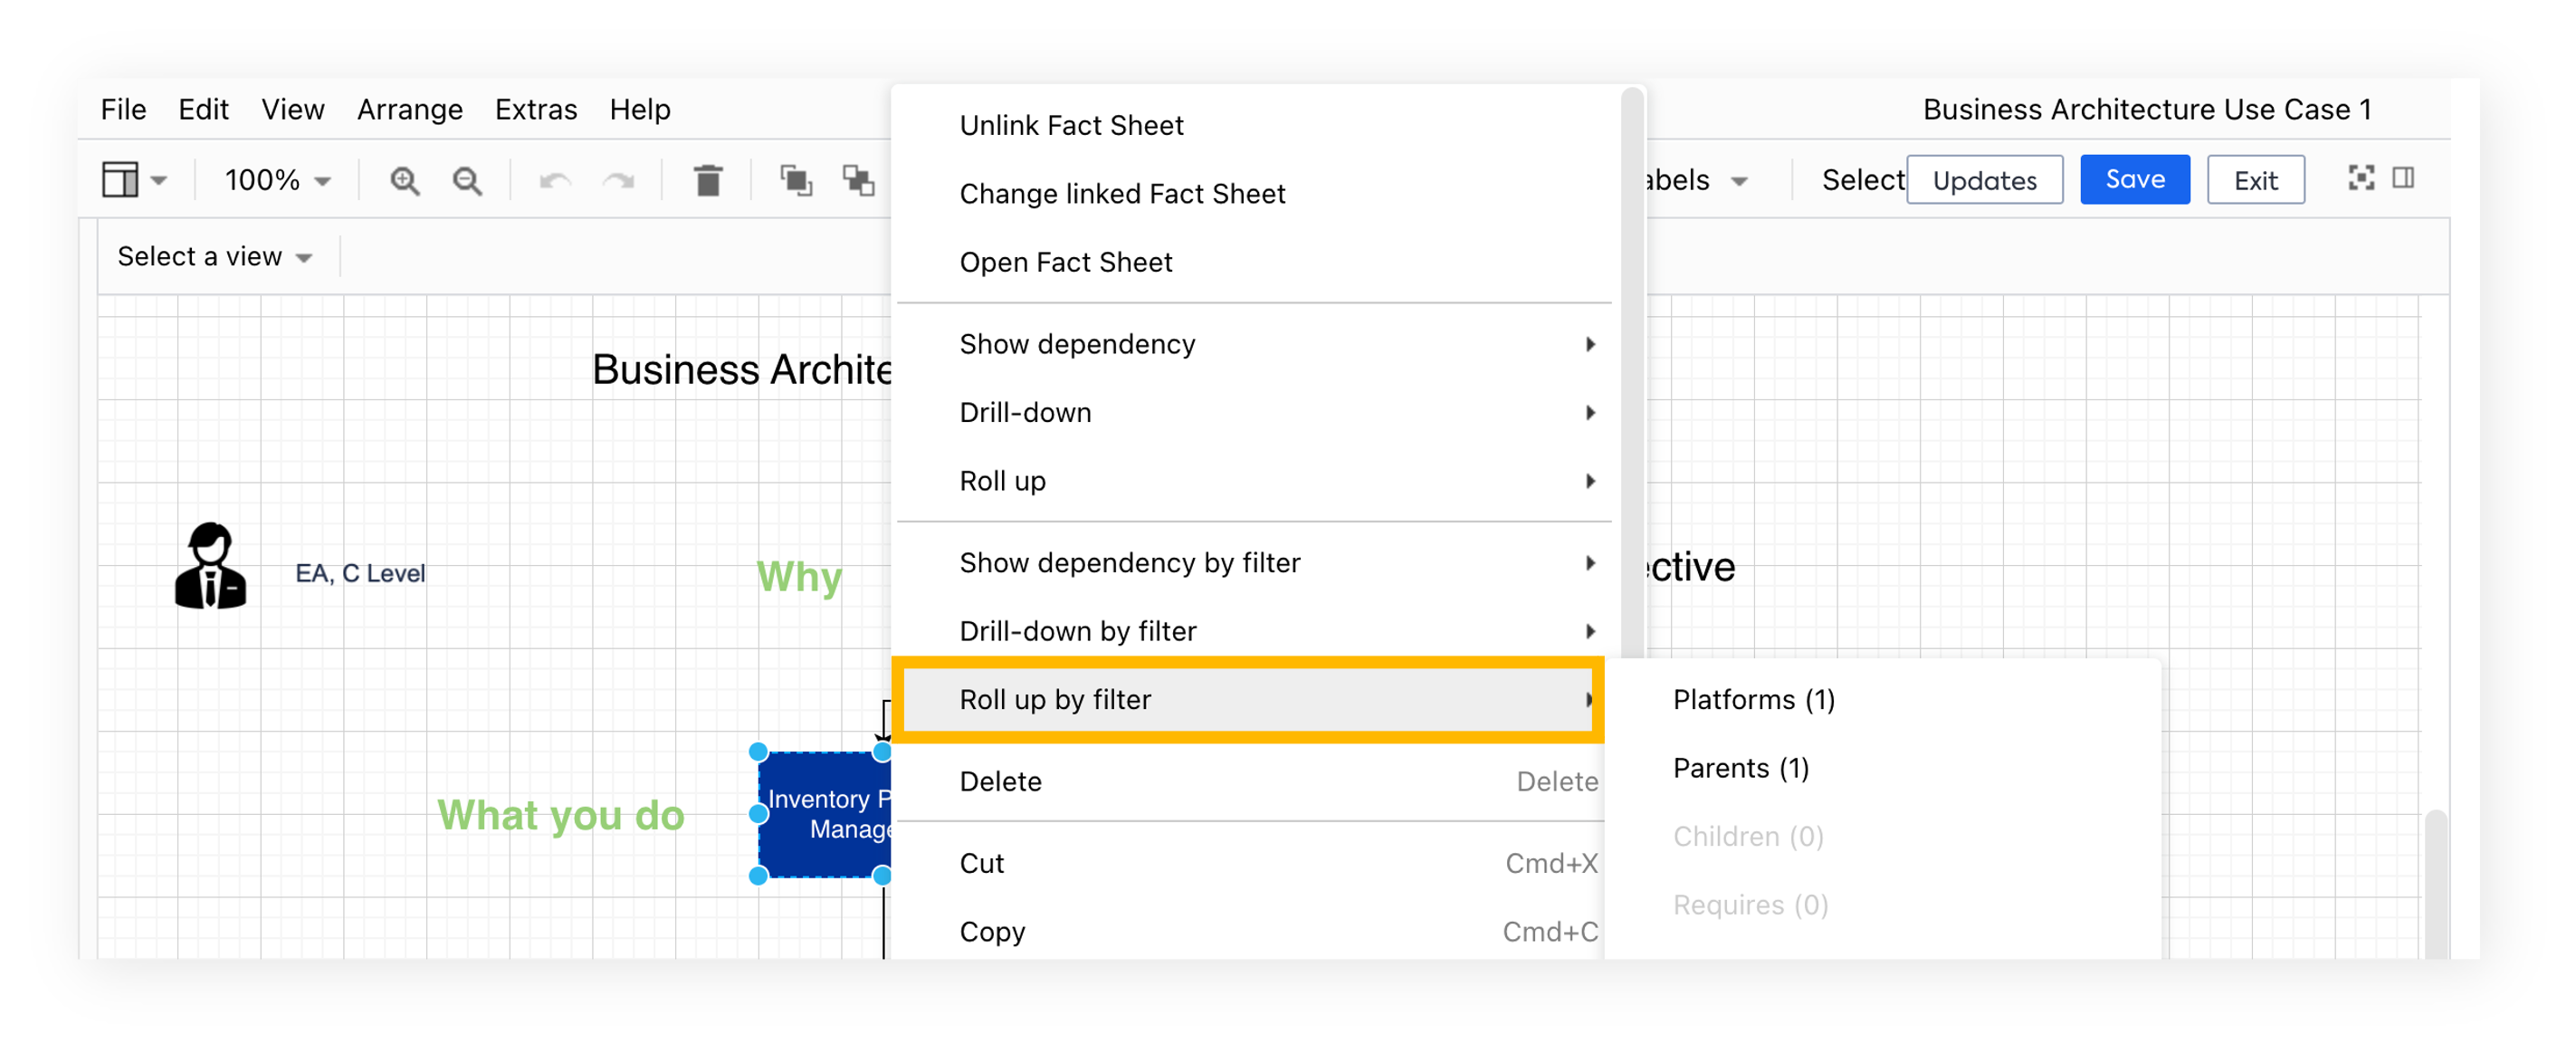Expand Drill-down by filter submenu
This screenshot has width=2576, height=1054.
pyautogui.click(x=1254, y=631)
